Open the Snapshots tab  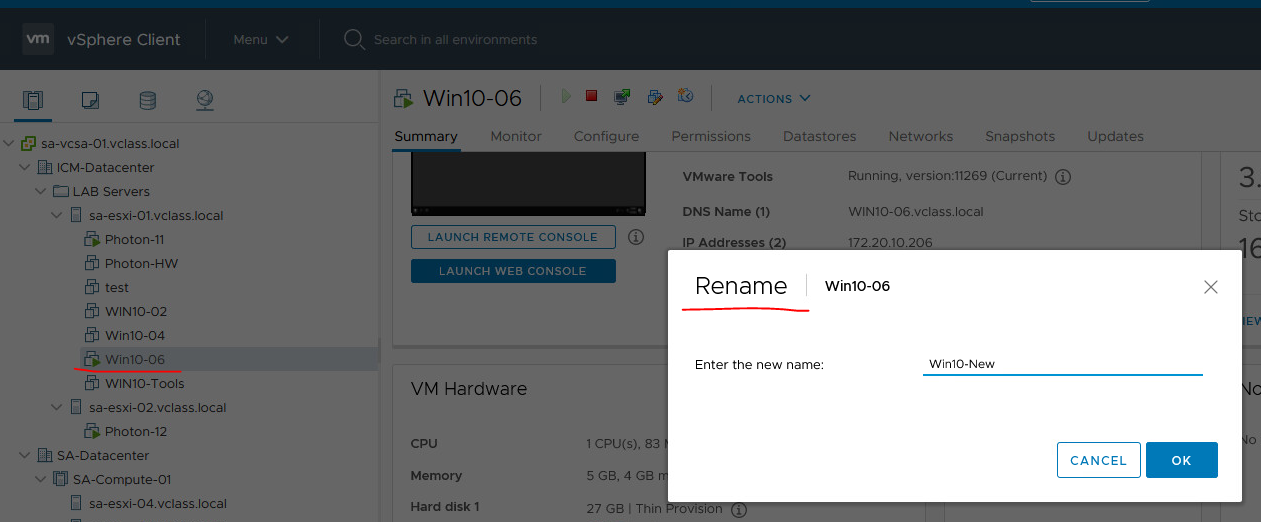point(1020,136)
